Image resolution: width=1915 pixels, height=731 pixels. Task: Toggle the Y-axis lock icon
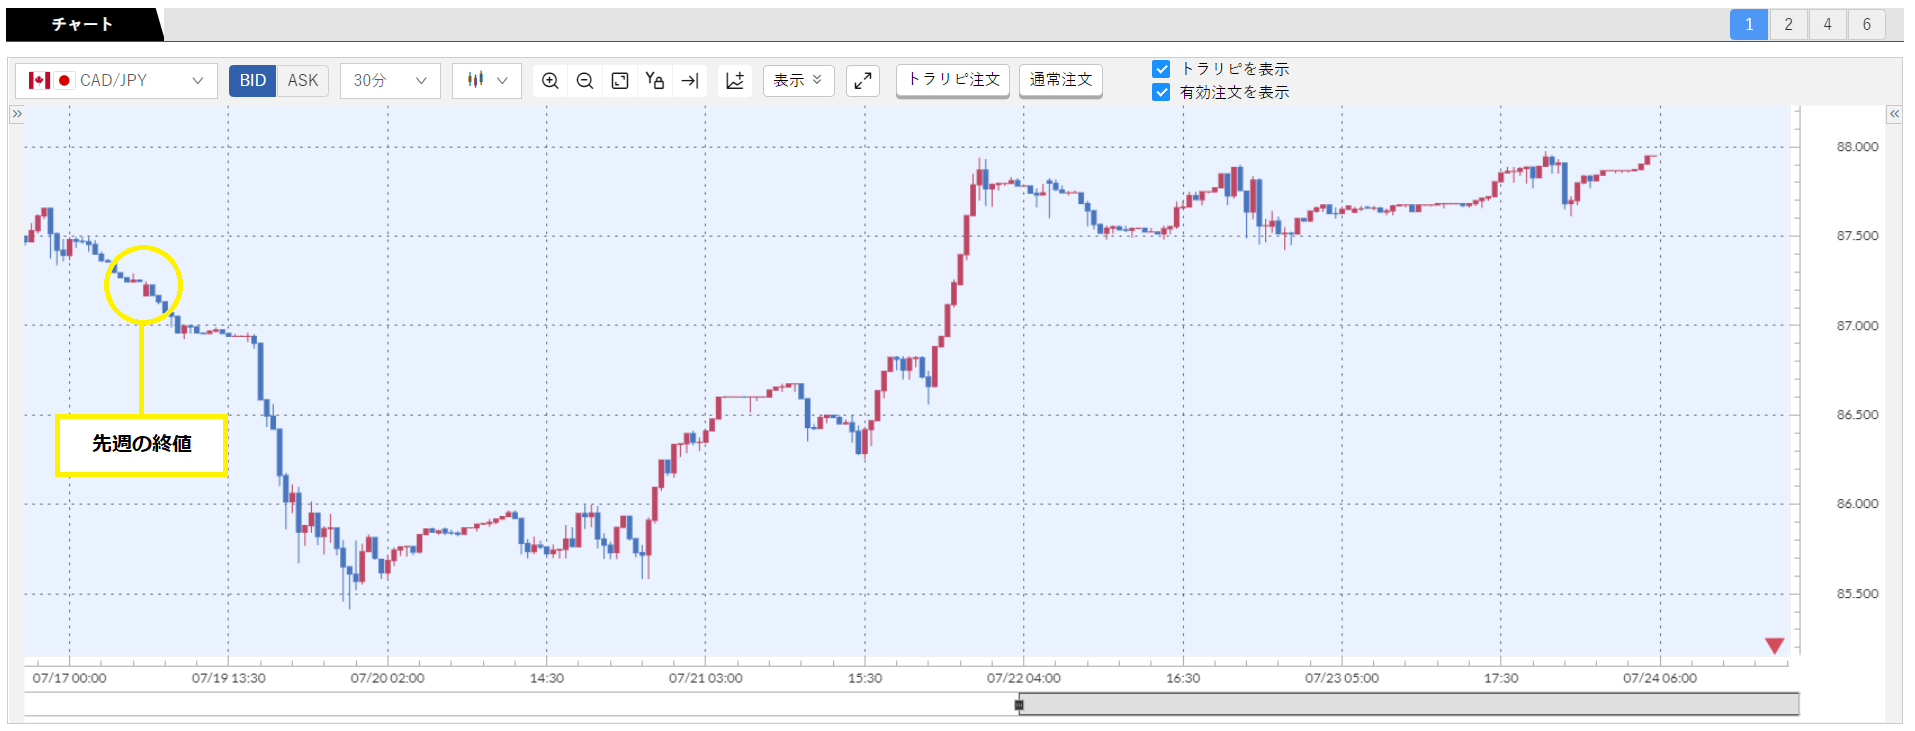click(655, 81)
